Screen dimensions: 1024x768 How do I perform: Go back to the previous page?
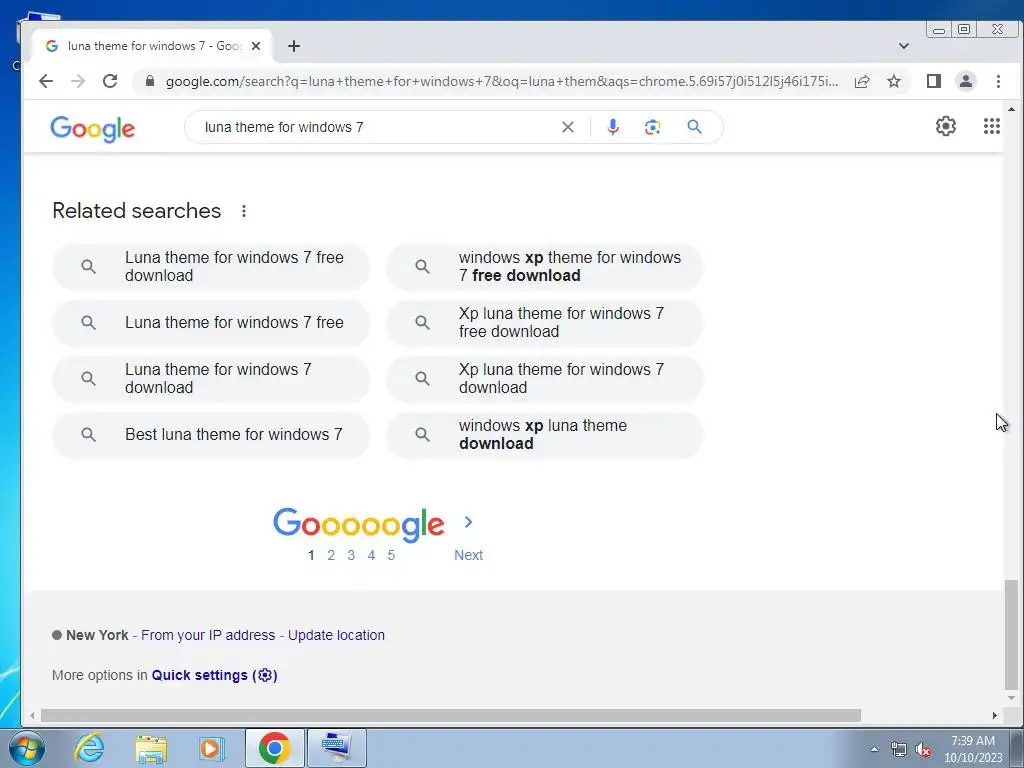pos(46,81)
